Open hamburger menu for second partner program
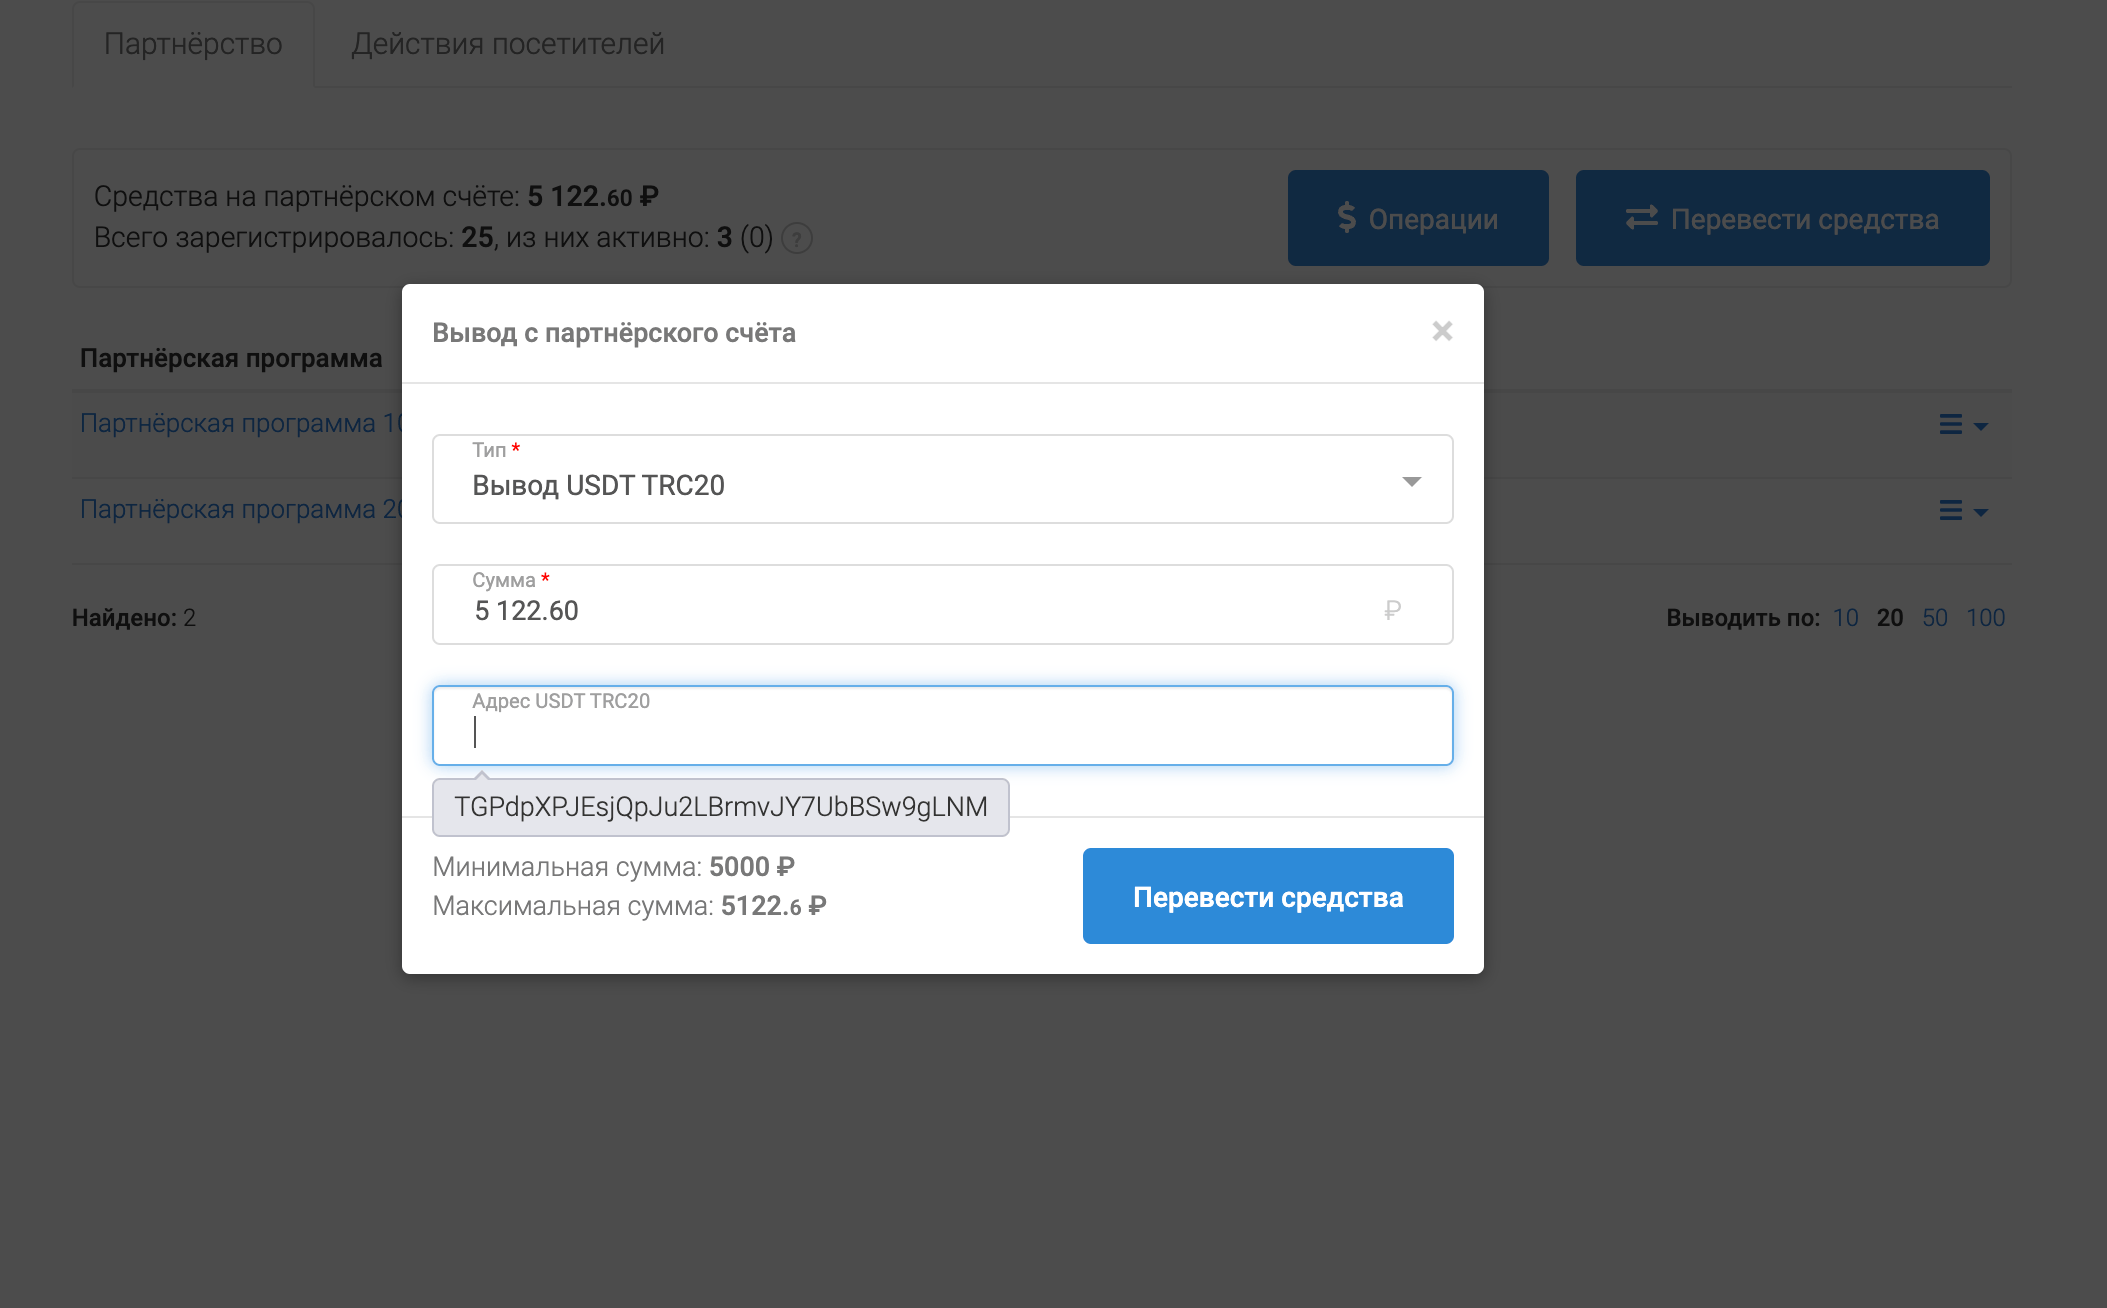Viewport: 2107px width, 1308px height. (x=1950, y=511)
